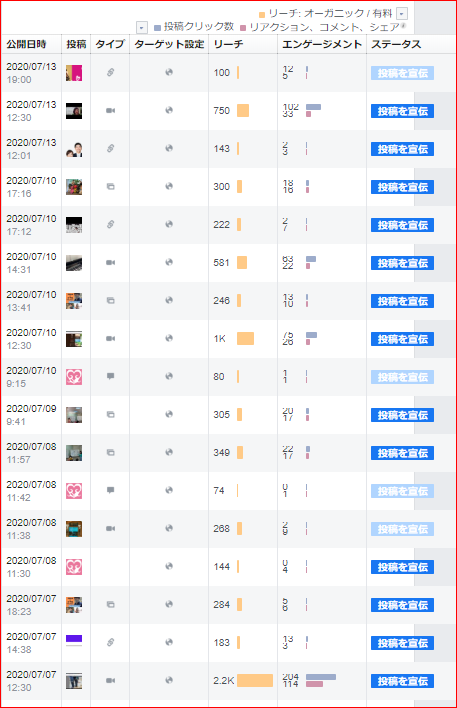Open the reach organic/paid dropdown
The height and width of the screenshot is (708, 457).
click(x=402, y=14)
